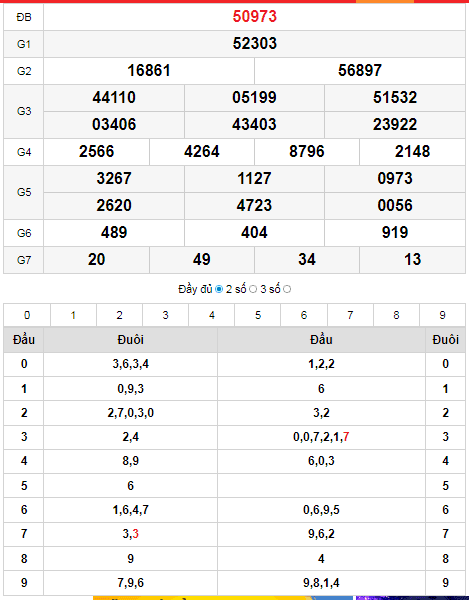The height and width of the screenshot is (600, 469).
Task: Click the G5 number 4723
Action: click(x=254, y=205)
